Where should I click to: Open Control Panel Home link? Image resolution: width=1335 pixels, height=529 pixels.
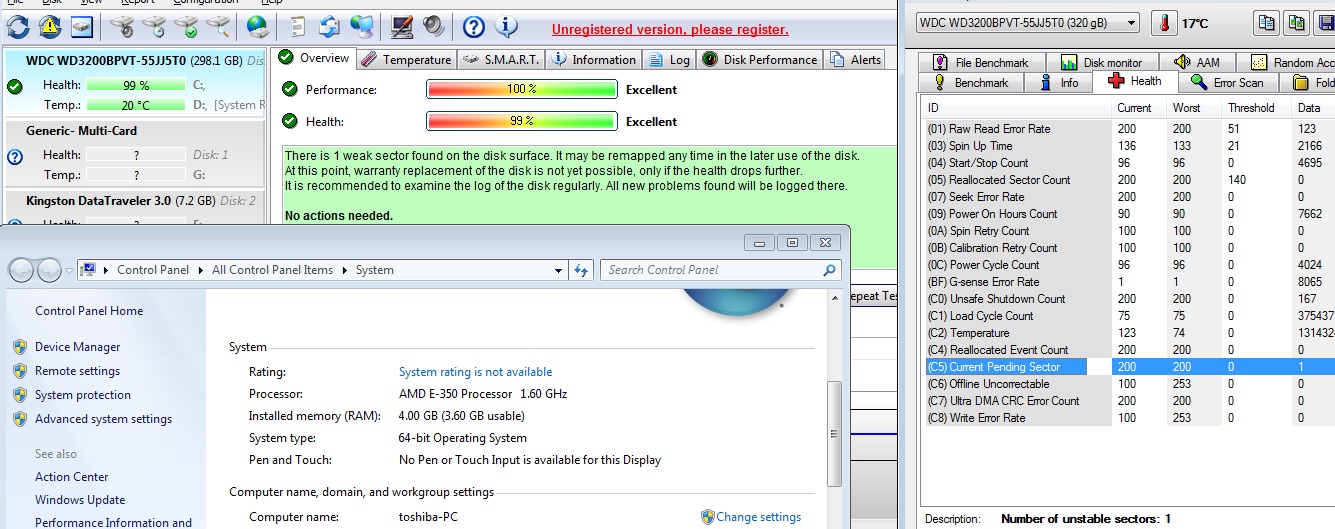(x=89, y=311)
